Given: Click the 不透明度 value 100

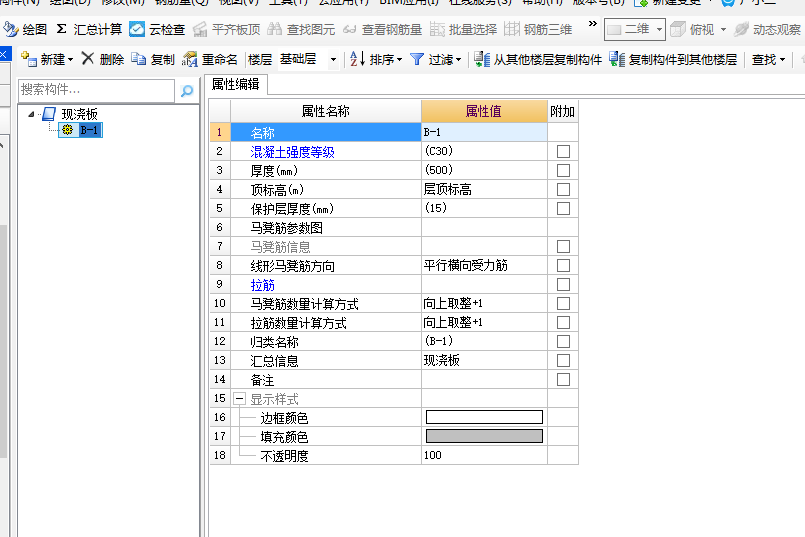Looking at the screenshot, I should coord(484,455).
